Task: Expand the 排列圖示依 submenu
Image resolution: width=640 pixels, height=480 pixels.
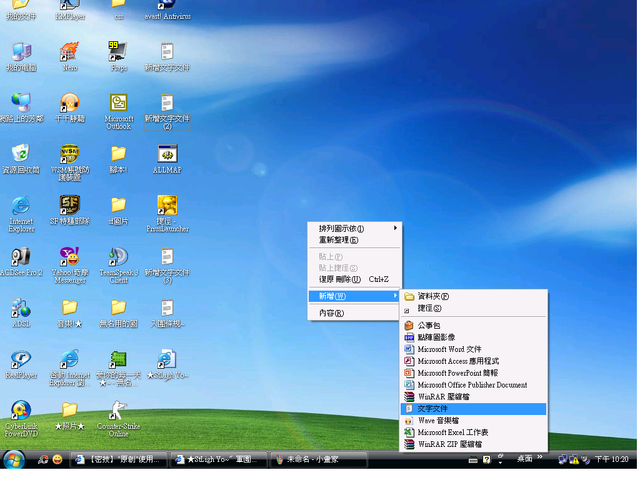Action: pyautogui.click(x=355, y=228)
